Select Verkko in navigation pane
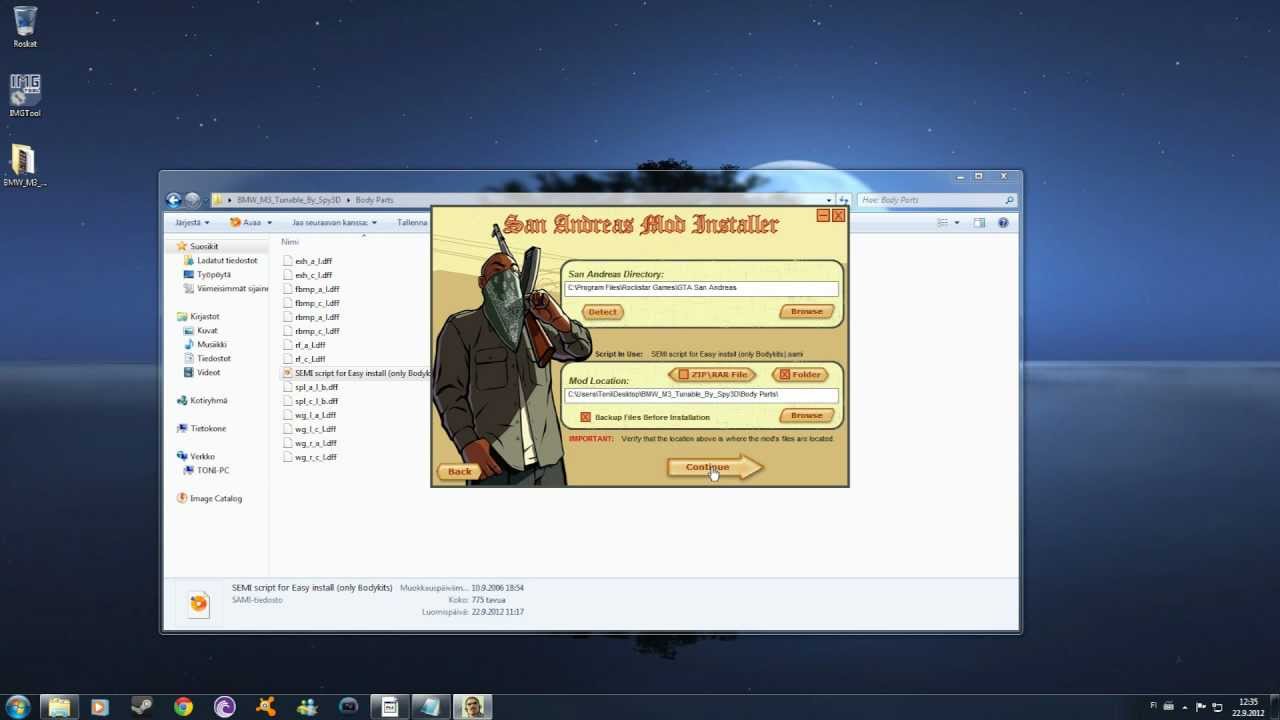The width and height of the screenshot is (1280, 720). point(202,457)
